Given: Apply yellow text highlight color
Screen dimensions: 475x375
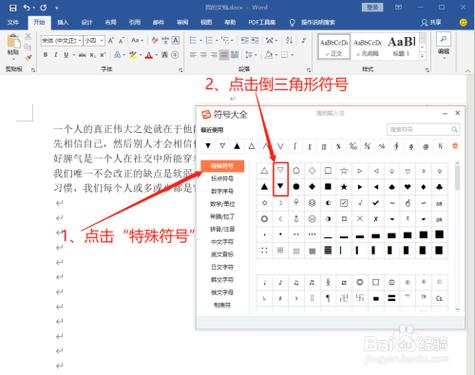Looking at the screenshot, I should click(132, 55).
